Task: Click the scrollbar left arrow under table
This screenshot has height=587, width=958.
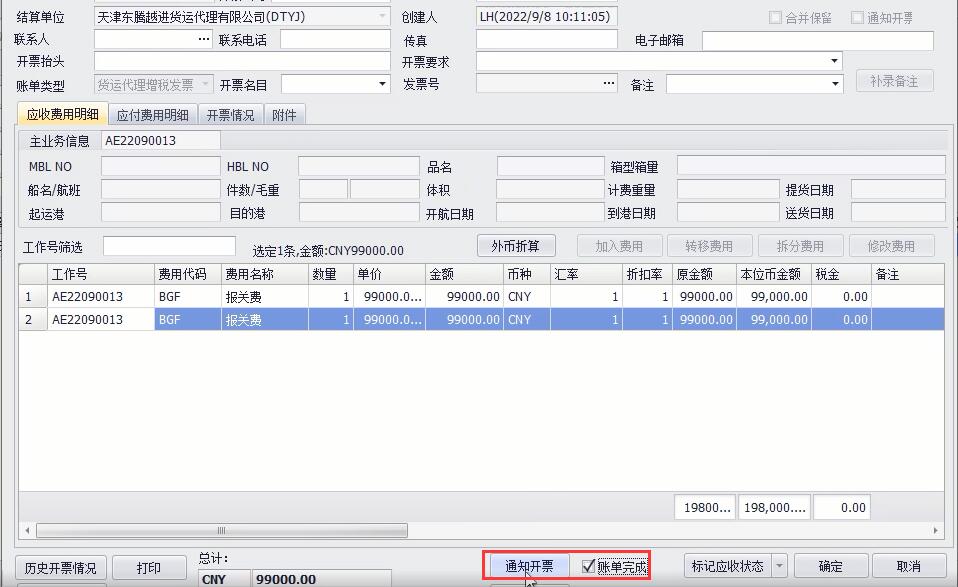Action: click(x=26, y=531)
